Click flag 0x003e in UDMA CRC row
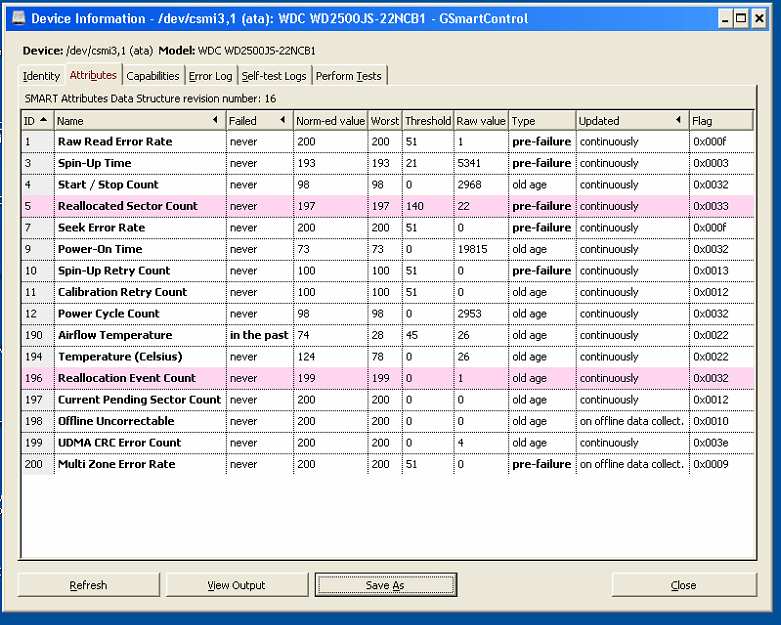Viewport: 781px width, 625px height. 710,443
